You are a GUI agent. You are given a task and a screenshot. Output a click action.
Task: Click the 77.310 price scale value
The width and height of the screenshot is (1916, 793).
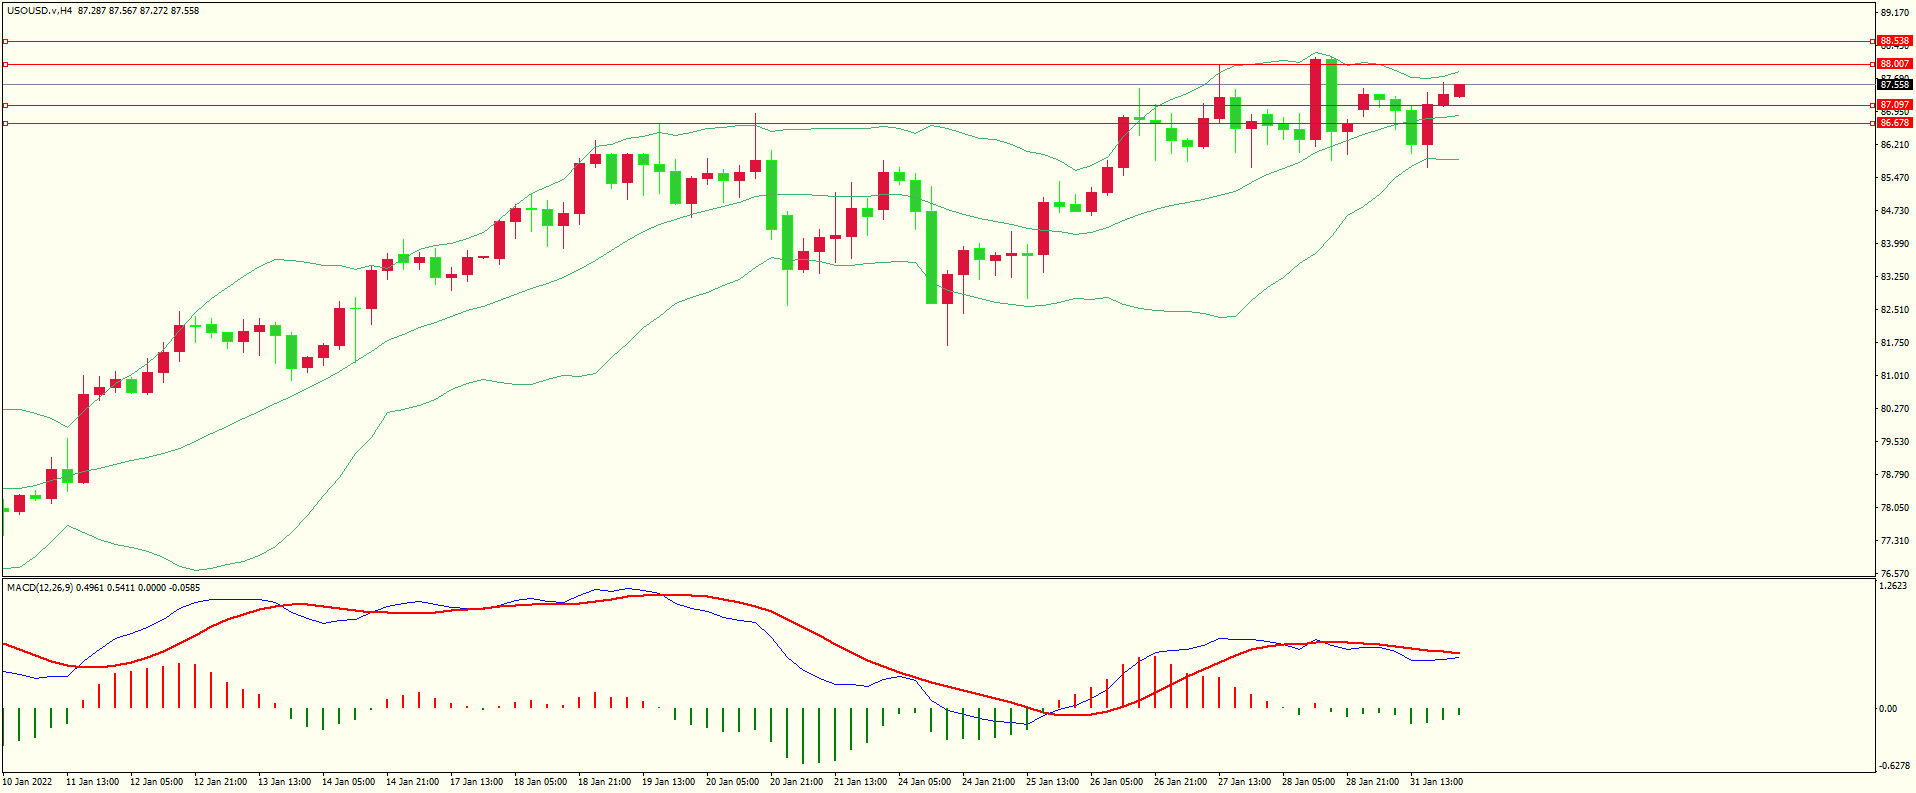click(1894, 541)
